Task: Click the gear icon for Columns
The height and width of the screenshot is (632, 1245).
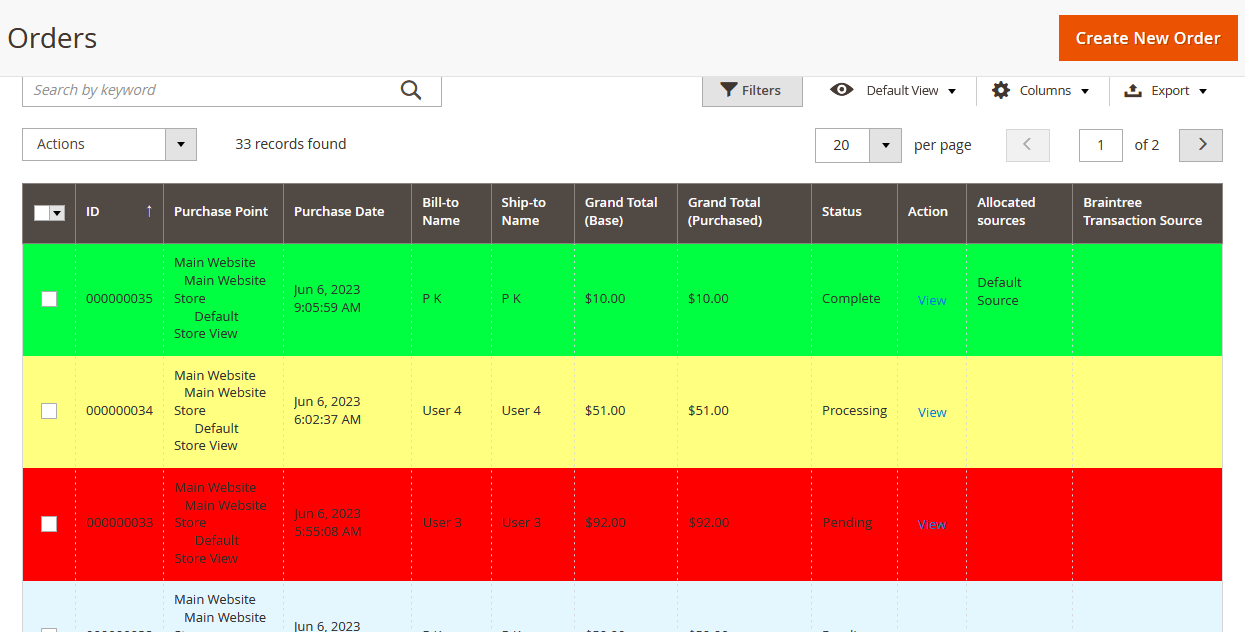Action: tap(1001, 90)
